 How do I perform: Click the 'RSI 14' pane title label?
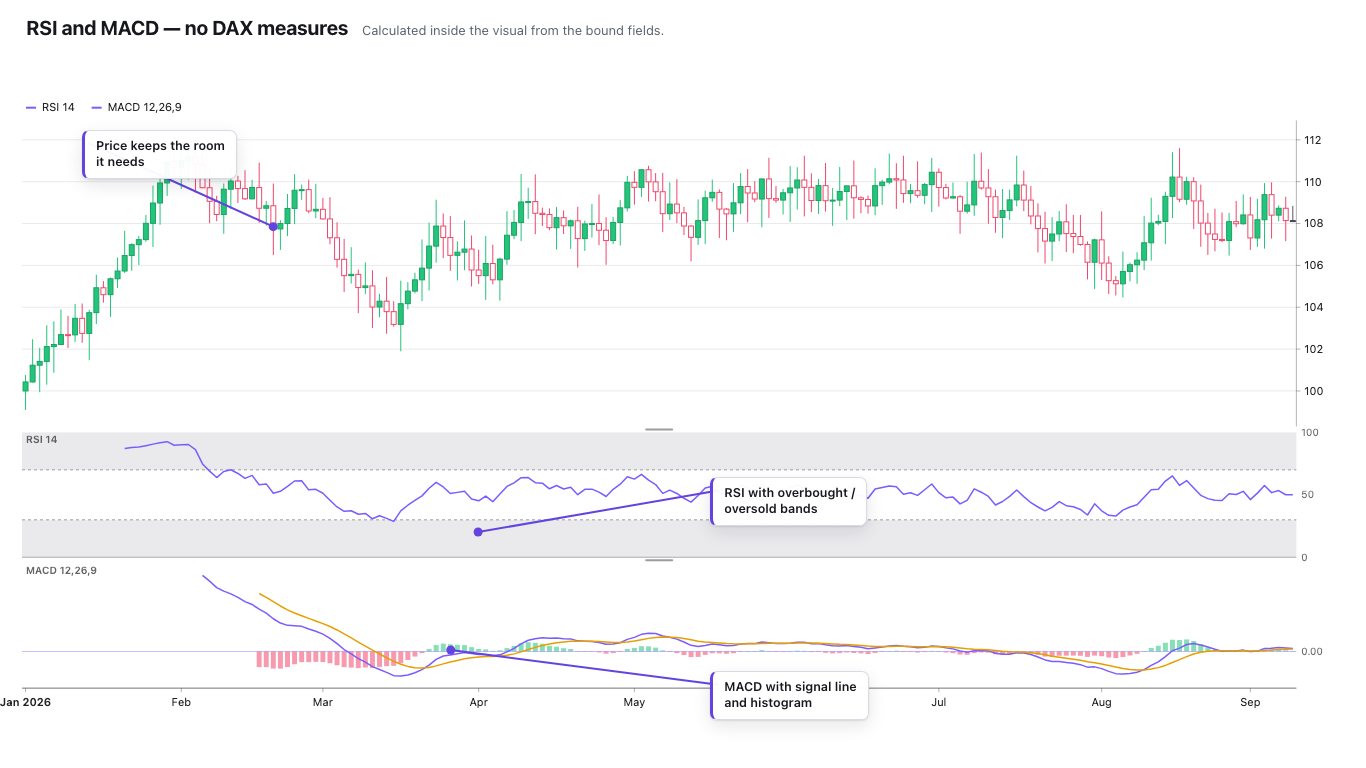point(42,439)
